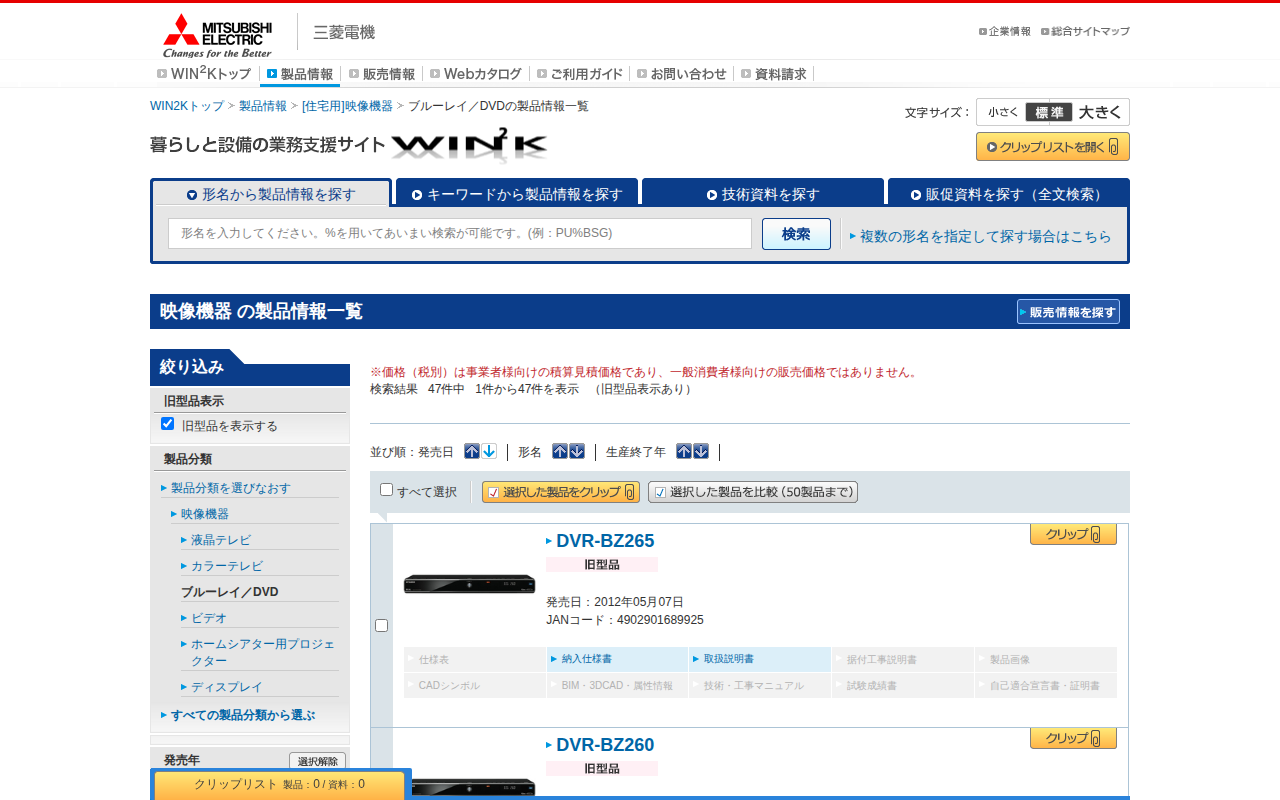The image size is (1280, 800).
Task: Open the DVR-BZ265 product link
Action: click(605, 541)
